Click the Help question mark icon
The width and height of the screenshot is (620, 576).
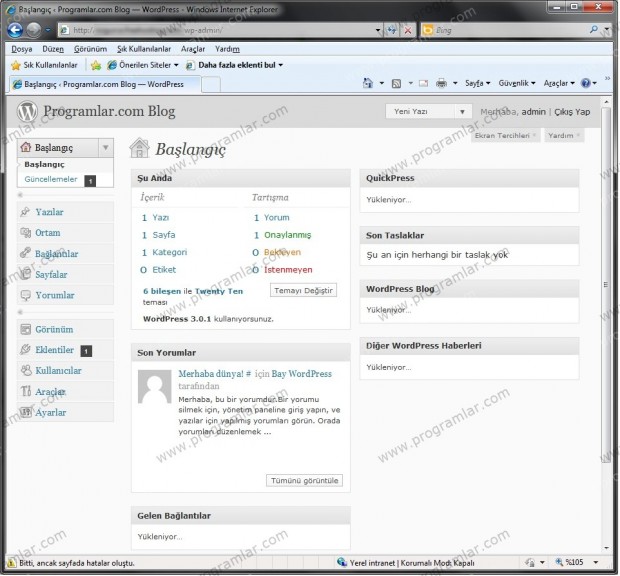click(586, 83)
